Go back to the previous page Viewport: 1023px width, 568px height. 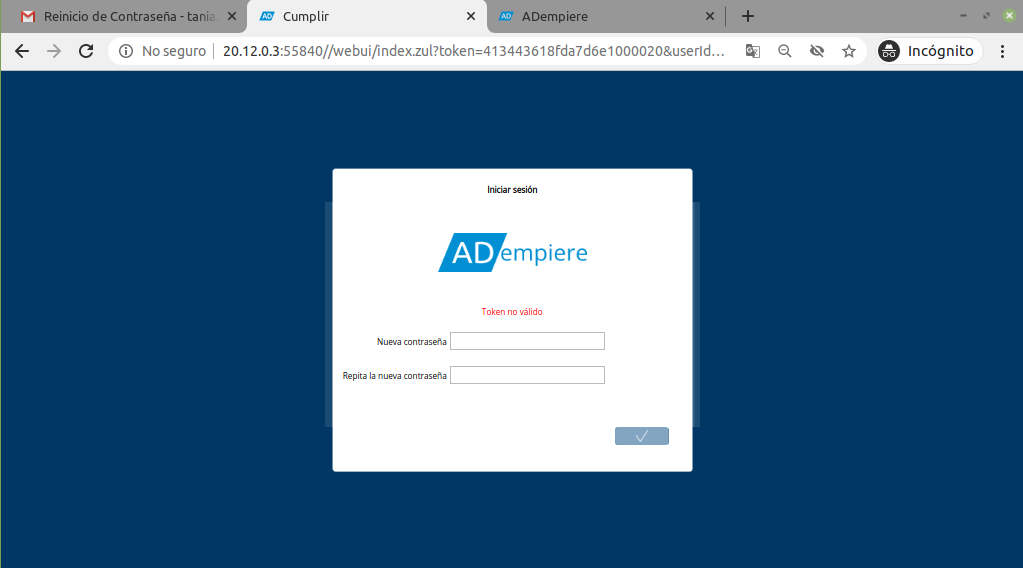pyautogui.click(x=22, y=51)
